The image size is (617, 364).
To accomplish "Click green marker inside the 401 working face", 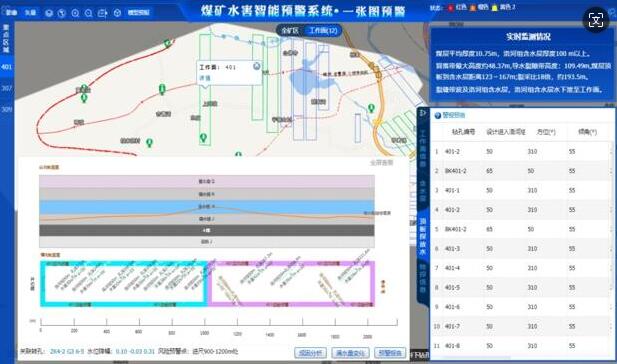I will pyautogui.click(x=203, y=138).
